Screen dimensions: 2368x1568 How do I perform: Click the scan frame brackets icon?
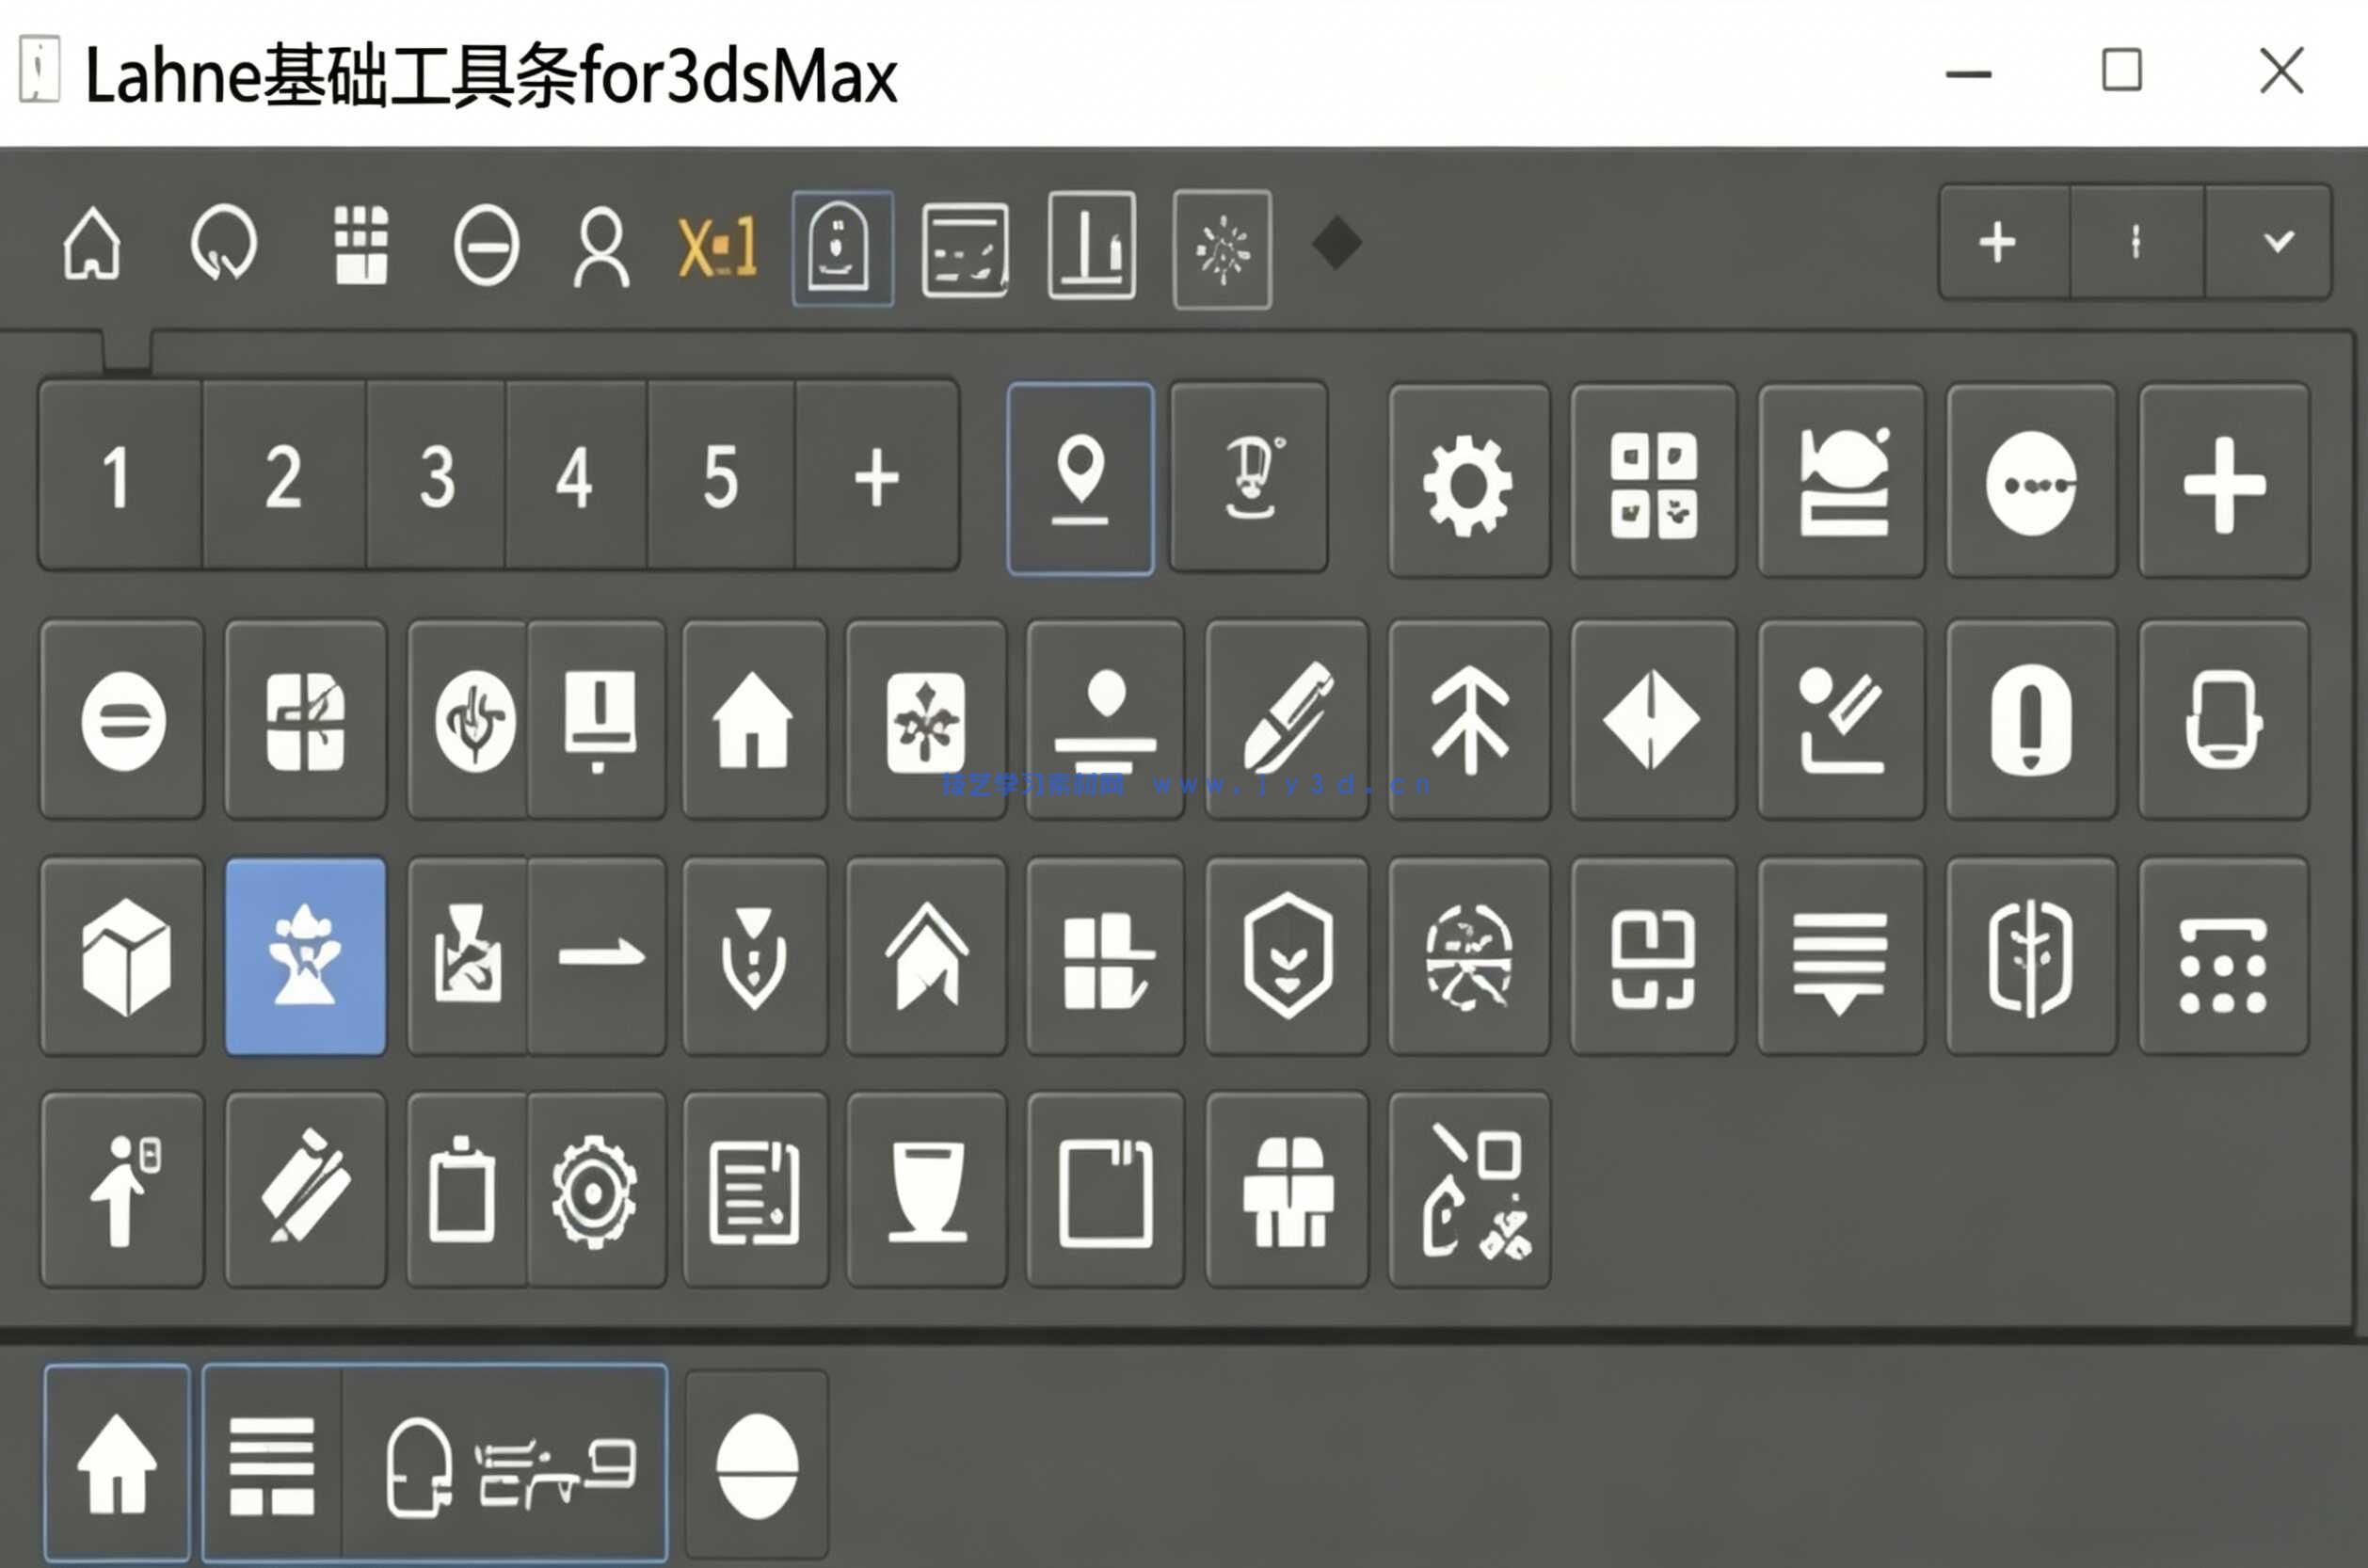[1653, 956]
